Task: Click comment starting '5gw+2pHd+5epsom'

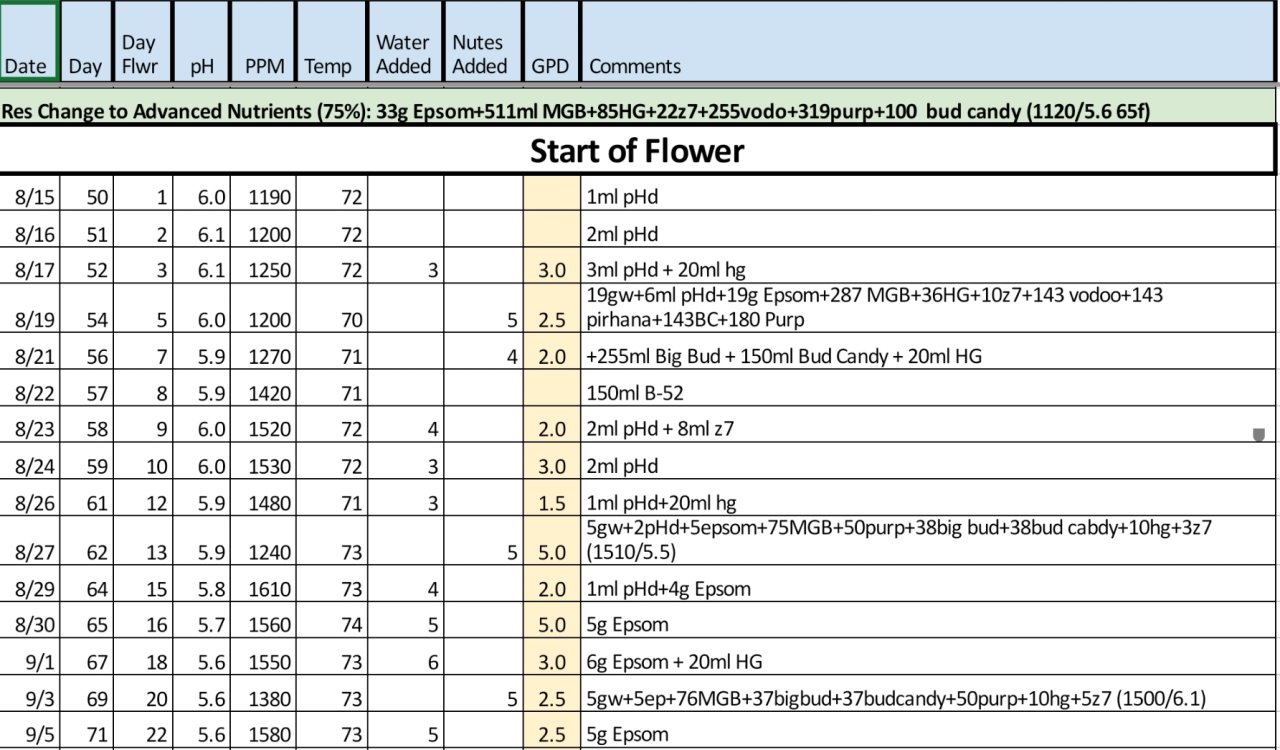Action: click(900, 540)
